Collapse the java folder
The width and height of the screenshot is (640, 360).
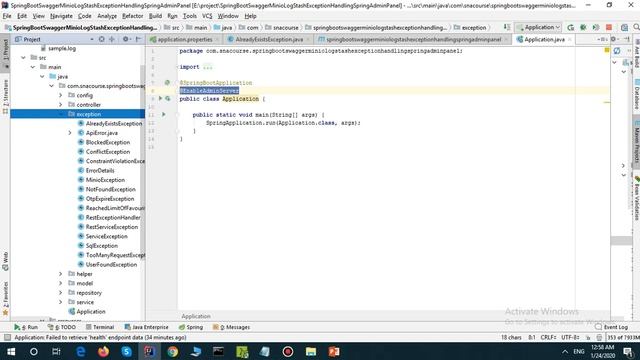pyautogui.click(x=42, y=76)
